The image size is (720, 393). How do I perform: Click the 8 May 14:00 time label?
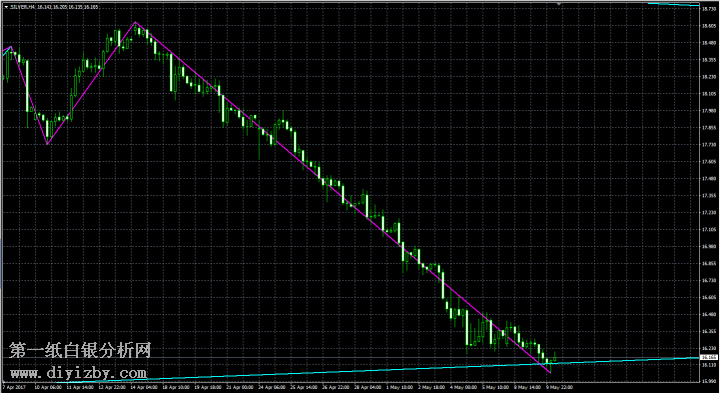[527, 387]
